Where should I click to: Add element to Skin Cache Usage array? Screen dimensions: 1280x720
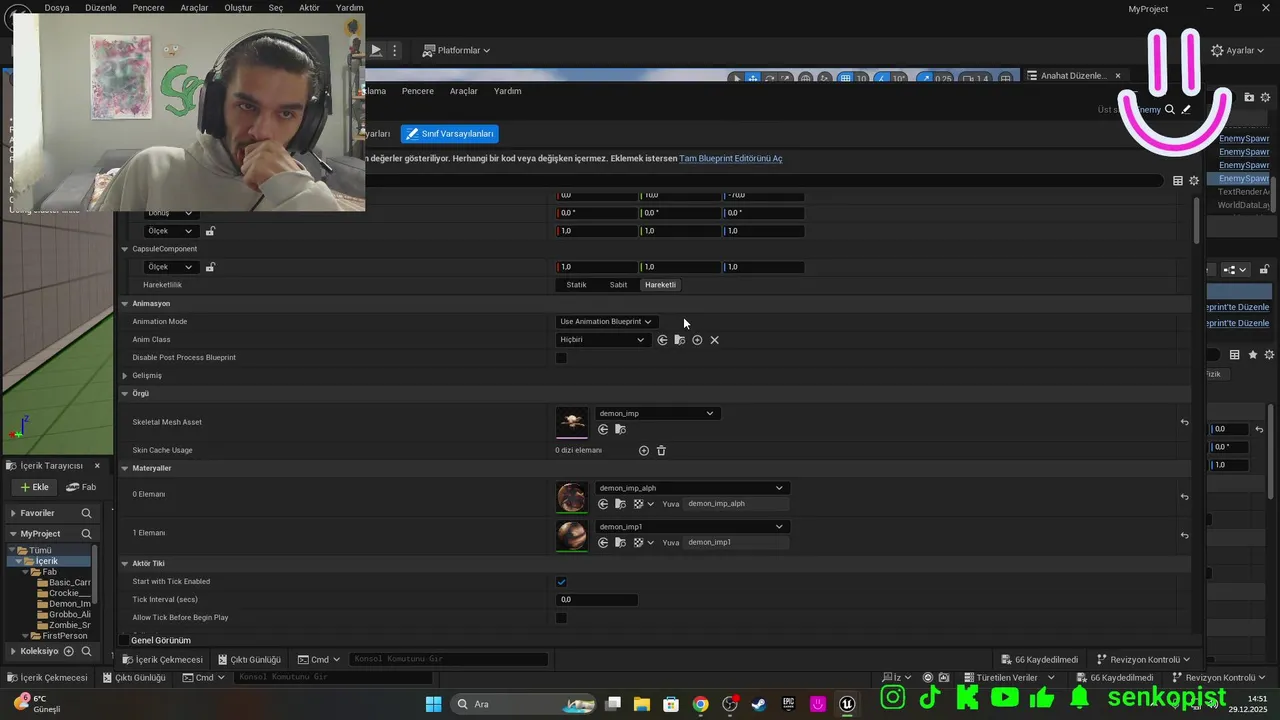pyautogui.click(x=644, y=451)
